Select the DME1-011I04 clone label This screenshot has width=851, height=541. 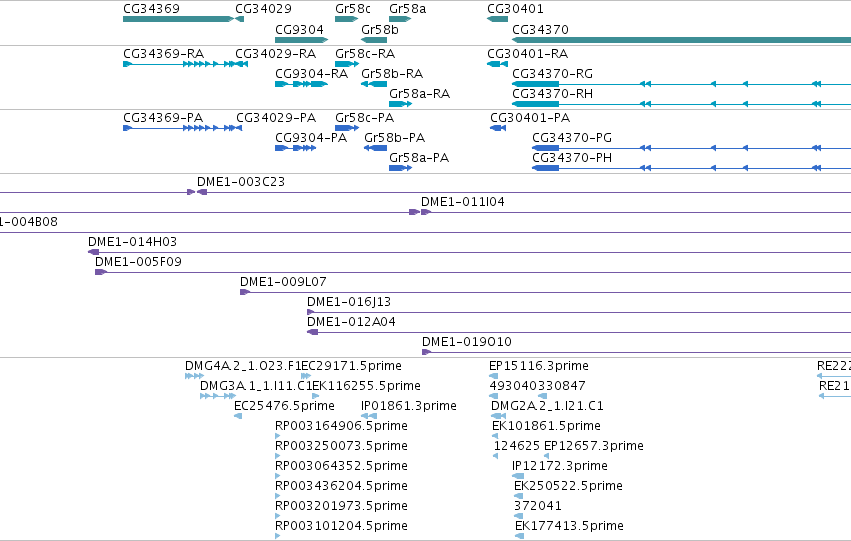coord(462,202)
